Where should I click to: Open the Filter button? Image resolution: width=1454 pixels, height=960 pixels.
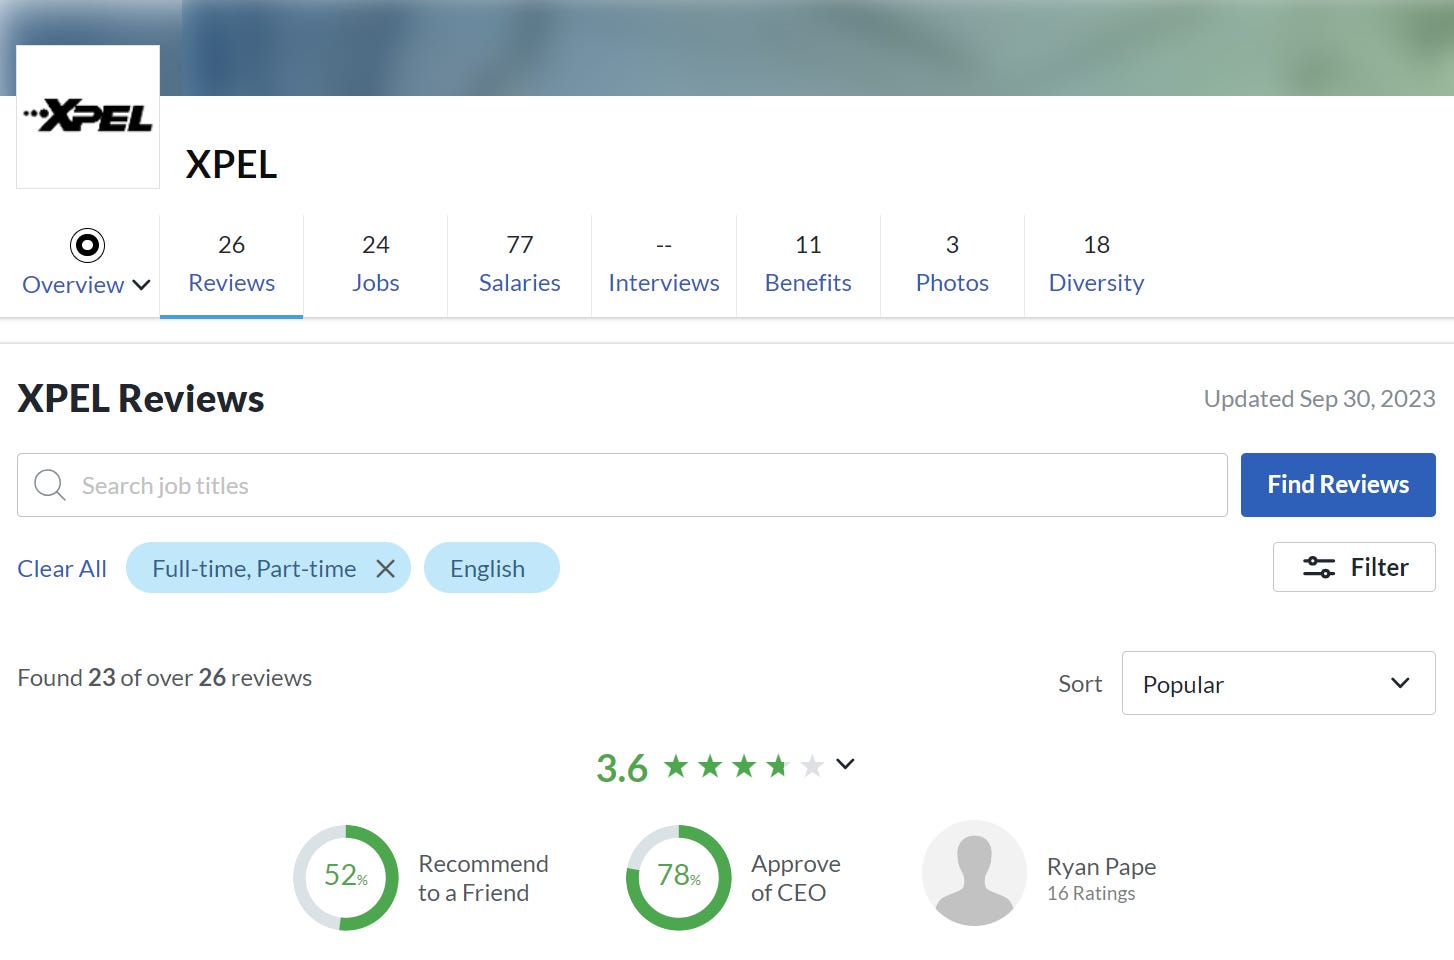point(1354,567)
